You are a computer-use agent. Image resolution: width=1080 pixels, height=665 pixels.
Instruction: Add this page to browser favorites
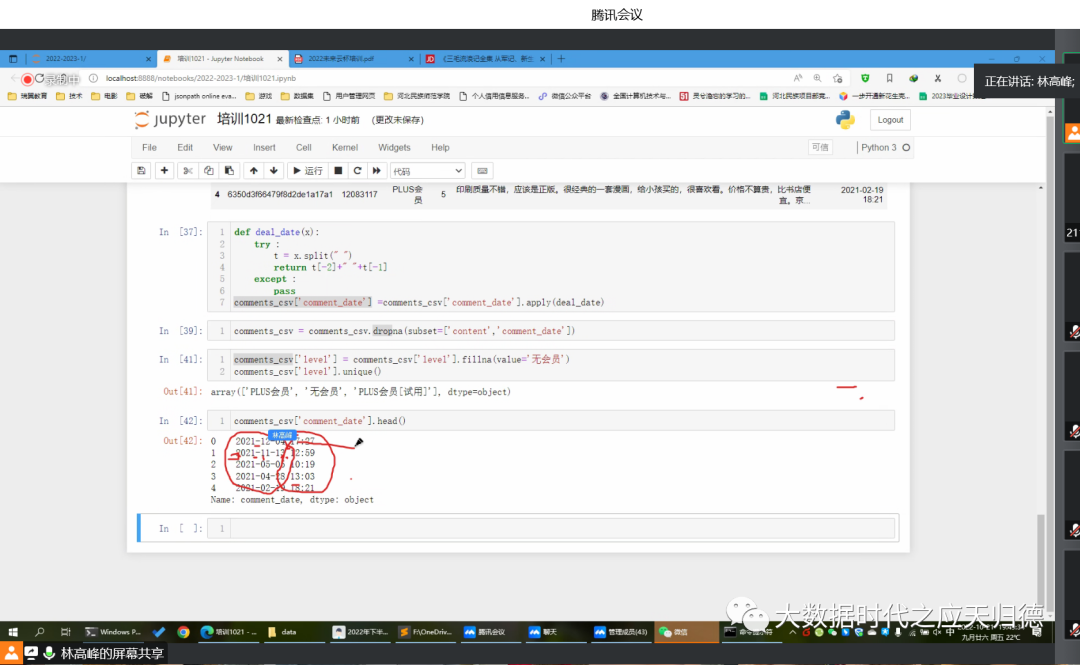(838, 79)
